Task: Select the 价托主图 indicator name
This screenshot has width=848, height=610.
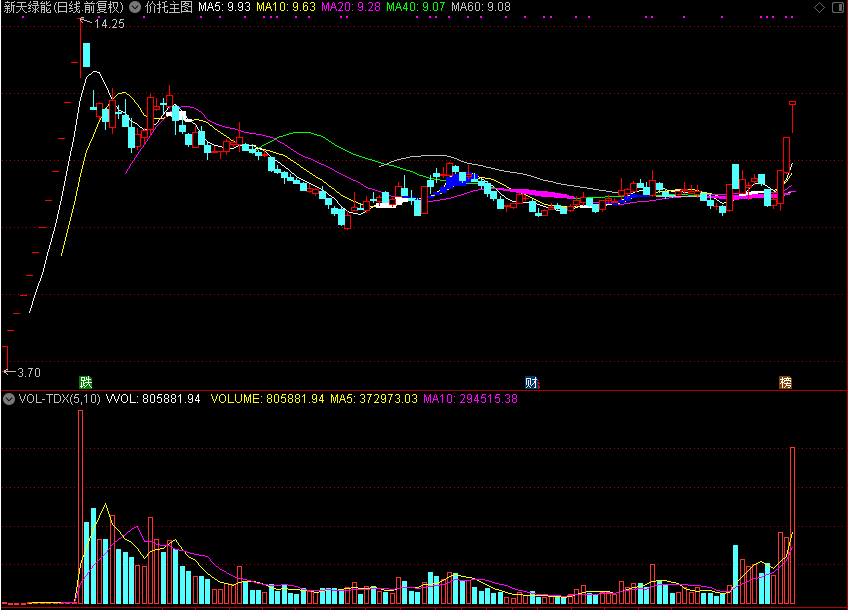Action: coord(169,7)
